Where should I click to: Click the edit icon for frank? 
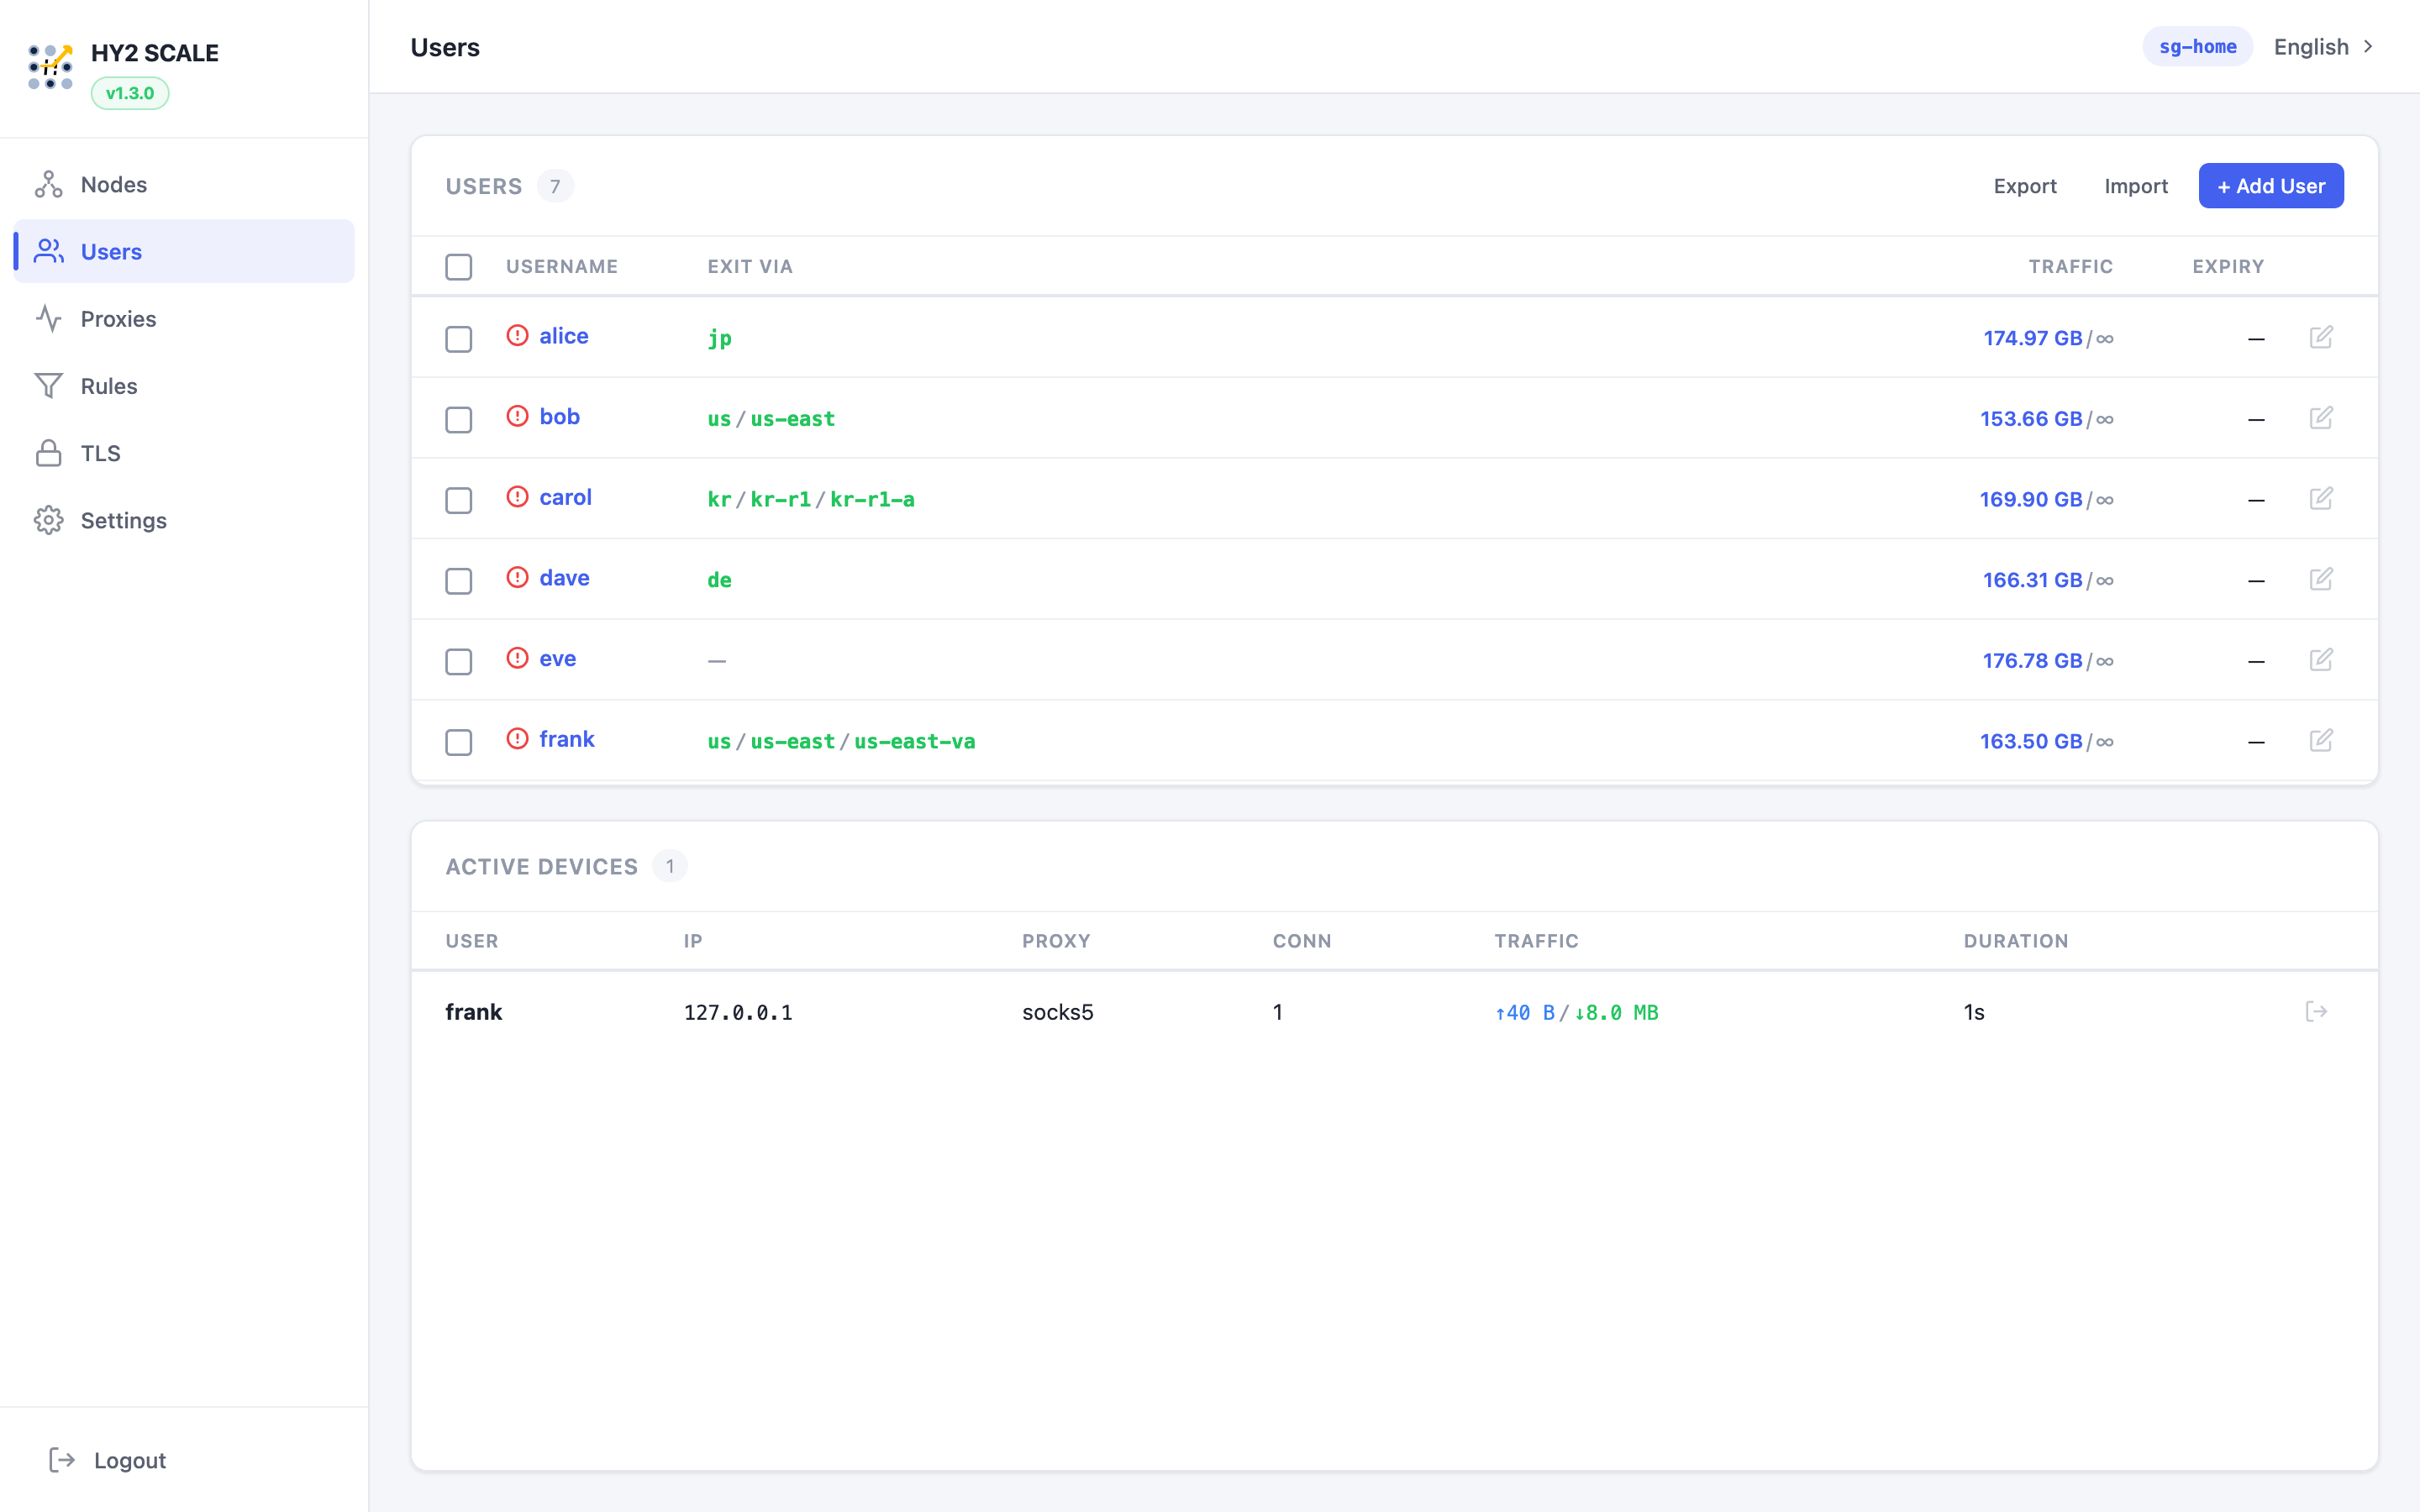click(x=2321, y=740)
